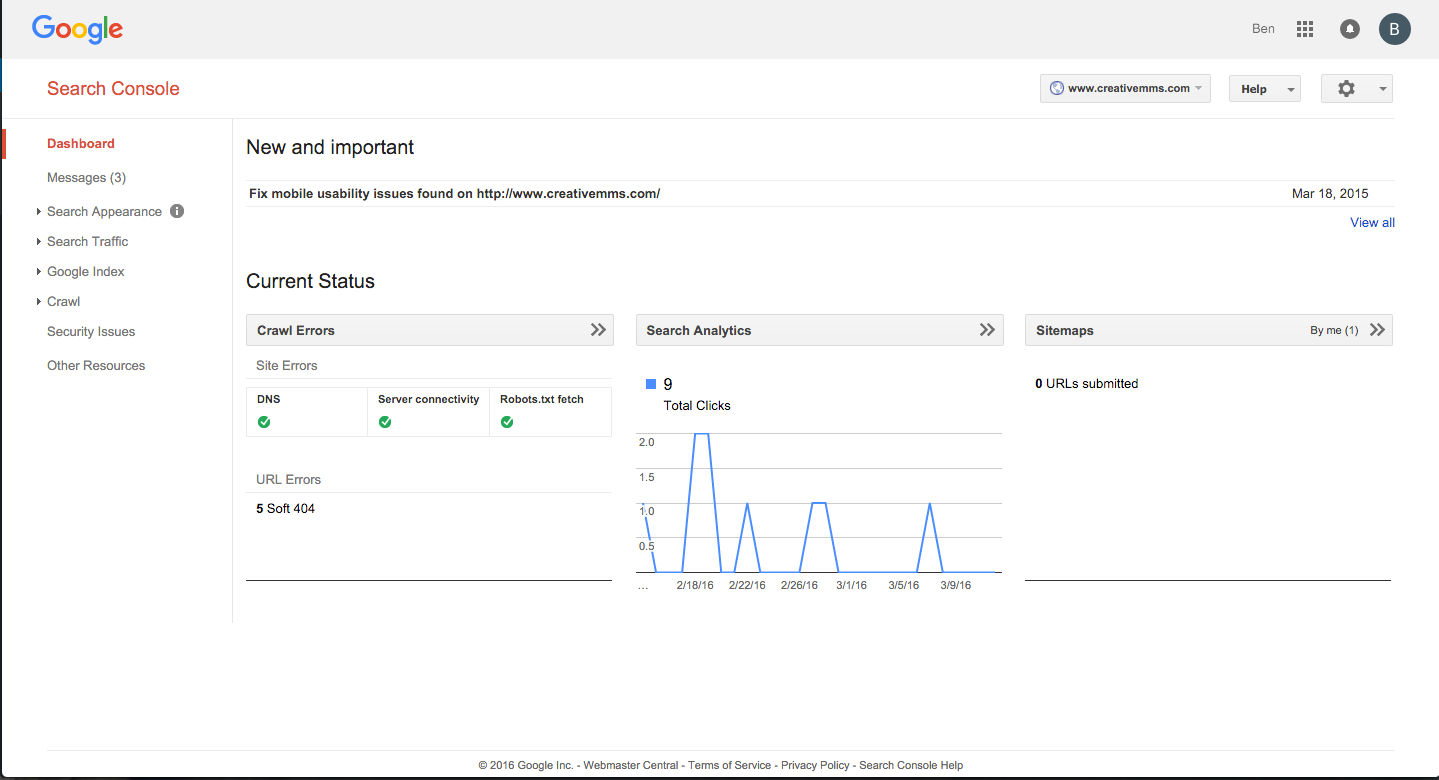Image resolution: width=1439 pixels, height=780 pixels.
Task: Click the 3/9/16 chart axis label
Action: (956, 585)
